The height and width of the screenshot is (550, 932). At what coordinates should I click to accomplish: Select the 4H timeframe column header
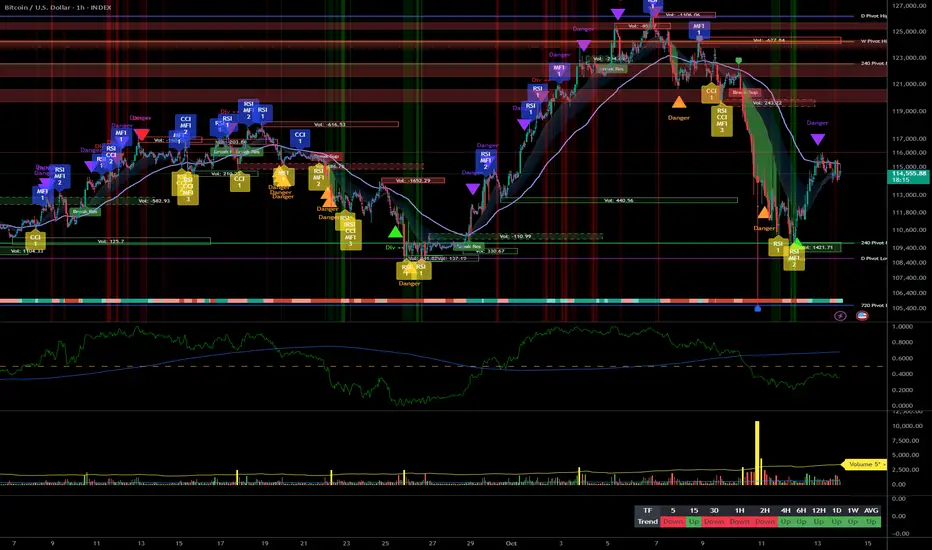[x=785, y=510]
